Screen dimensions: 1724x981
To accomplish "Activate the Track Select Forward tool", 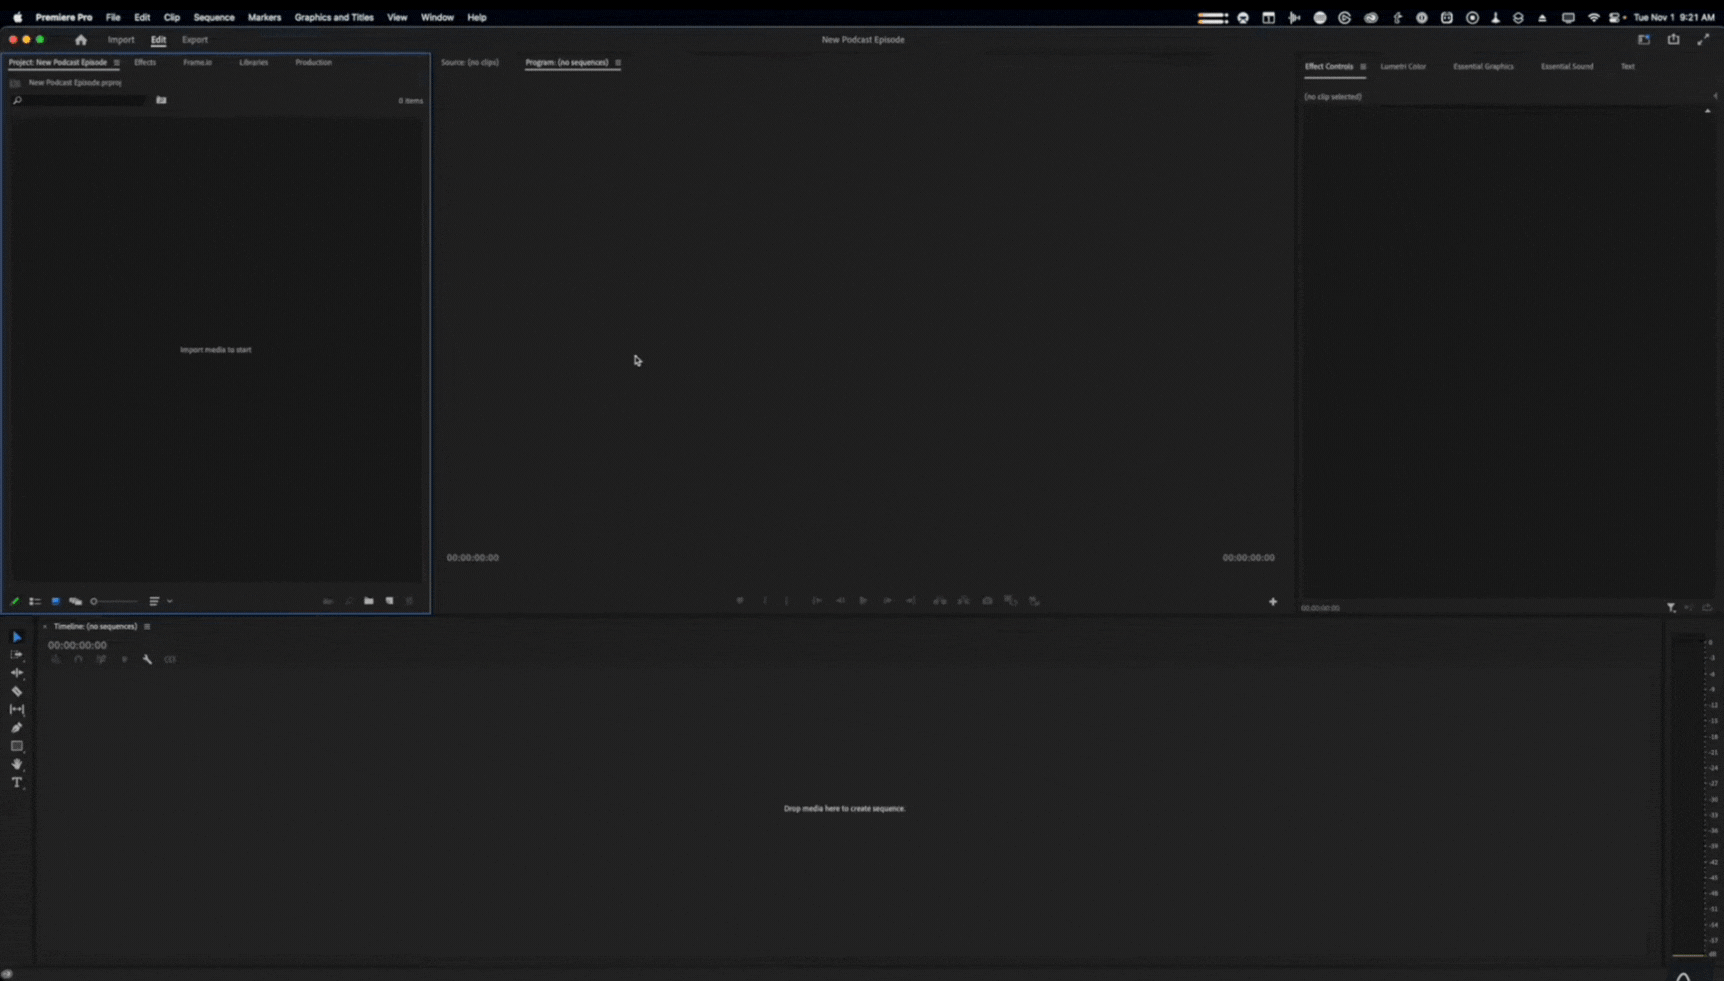I will click(x=17, y=655).
